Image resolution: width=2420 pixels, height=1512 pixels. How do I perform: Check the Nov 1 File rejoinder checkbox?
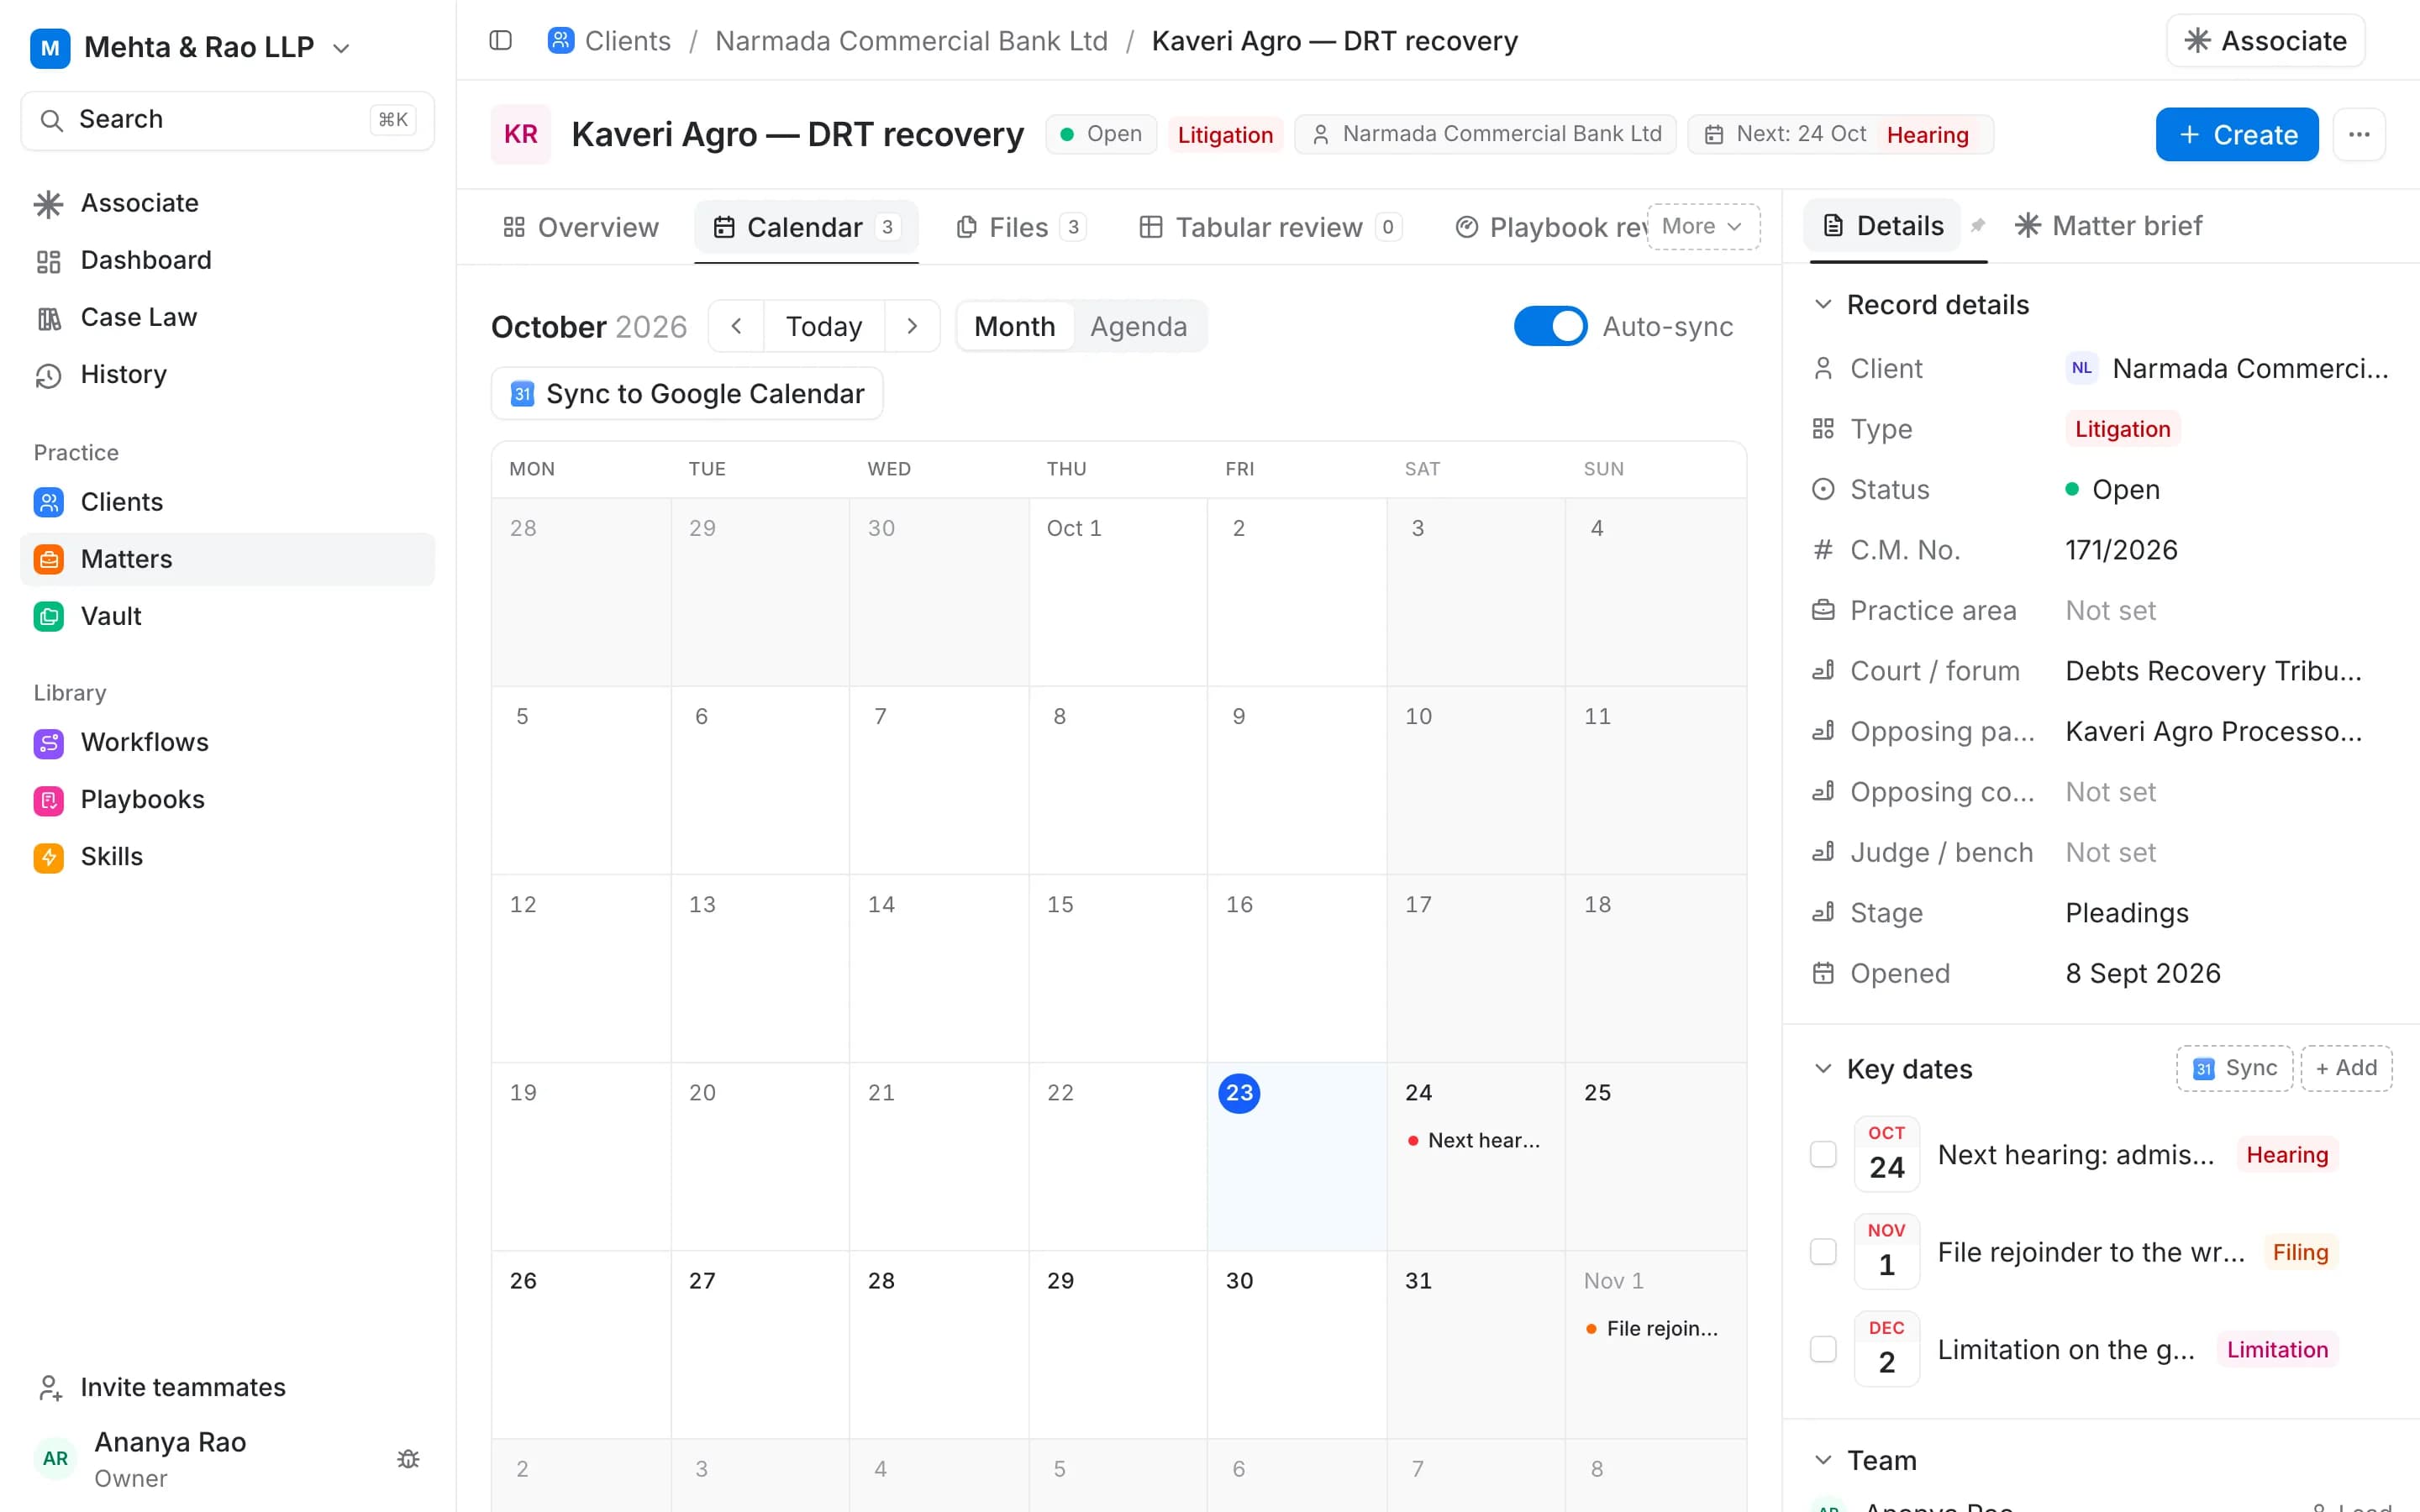[x=1823, y=1252]
